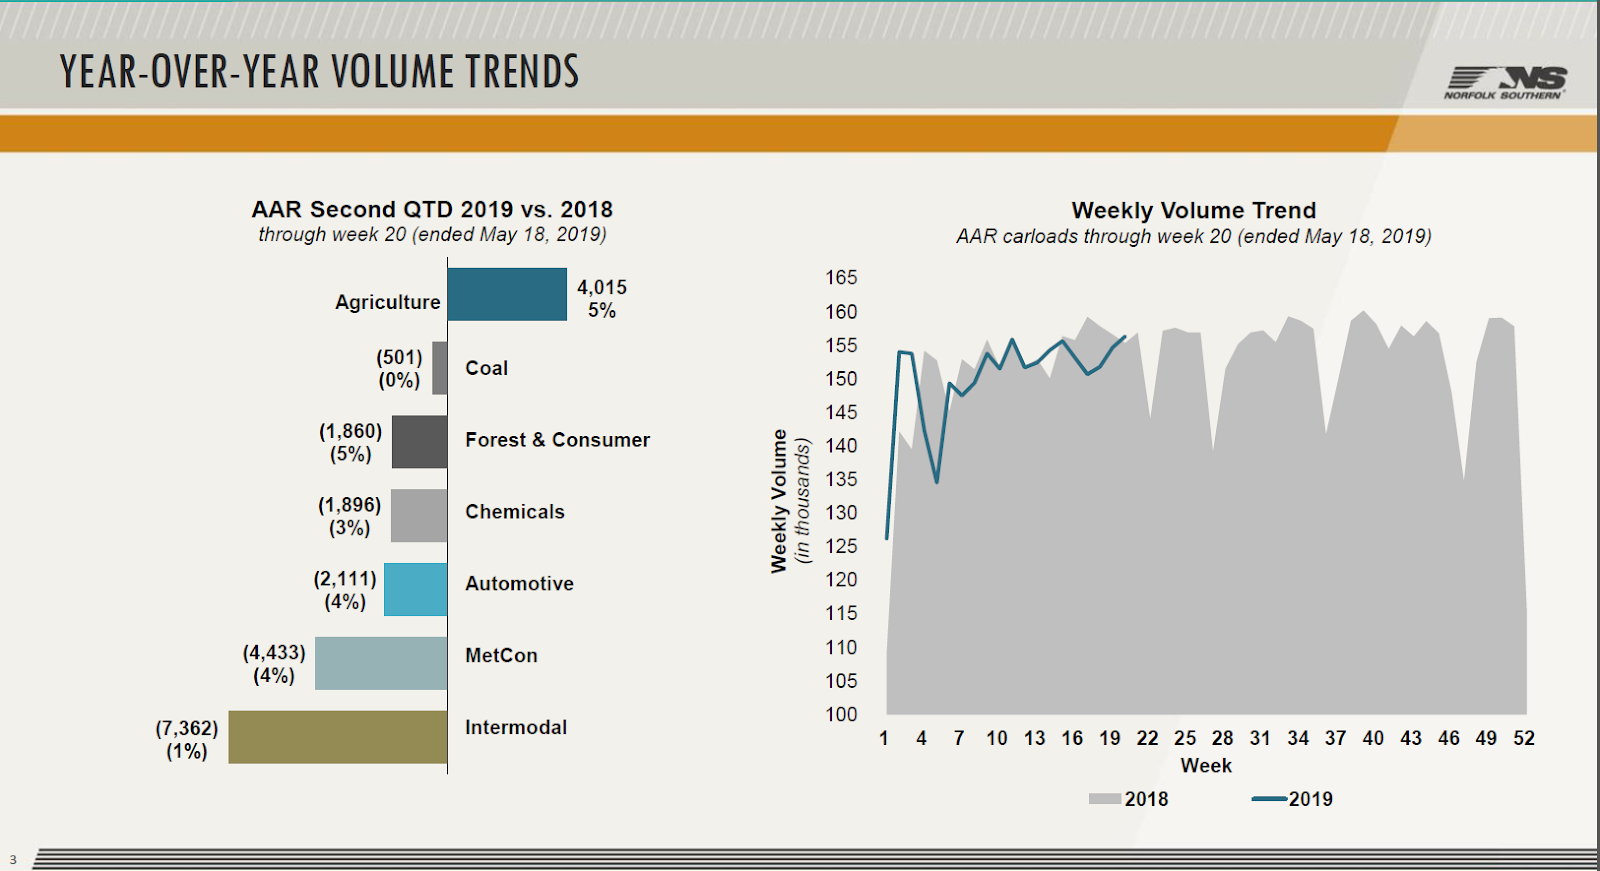The image size is (1600, 871).
Task: Select the 'AAR carloads through week 20' subtitle
Action: 1194,236
